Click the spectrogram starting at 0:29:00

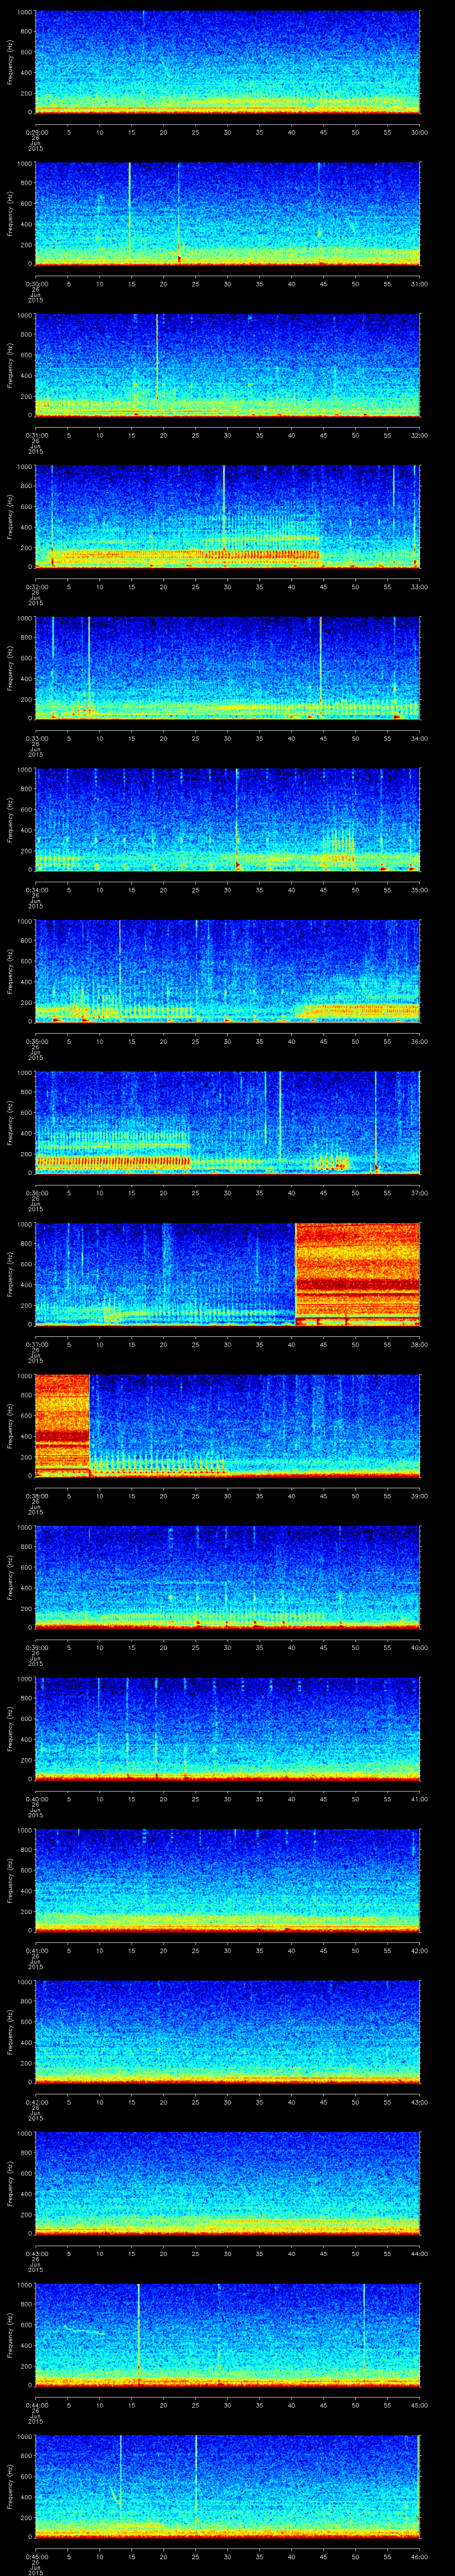[x=227, y=62]
